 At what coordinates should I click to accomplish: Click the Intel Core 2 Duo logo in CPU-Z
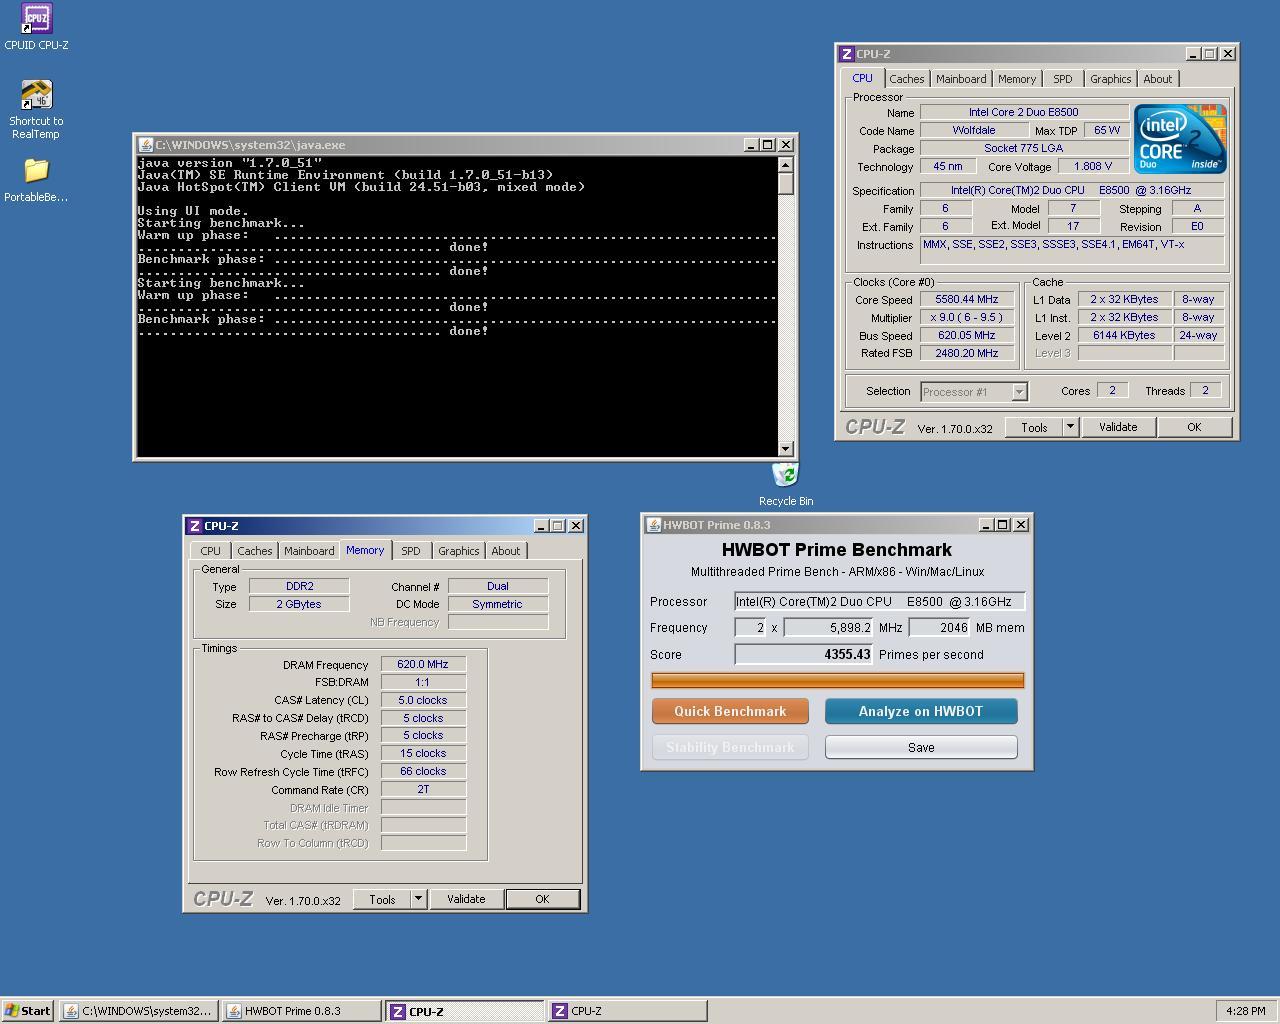[x=1180, y=139]
